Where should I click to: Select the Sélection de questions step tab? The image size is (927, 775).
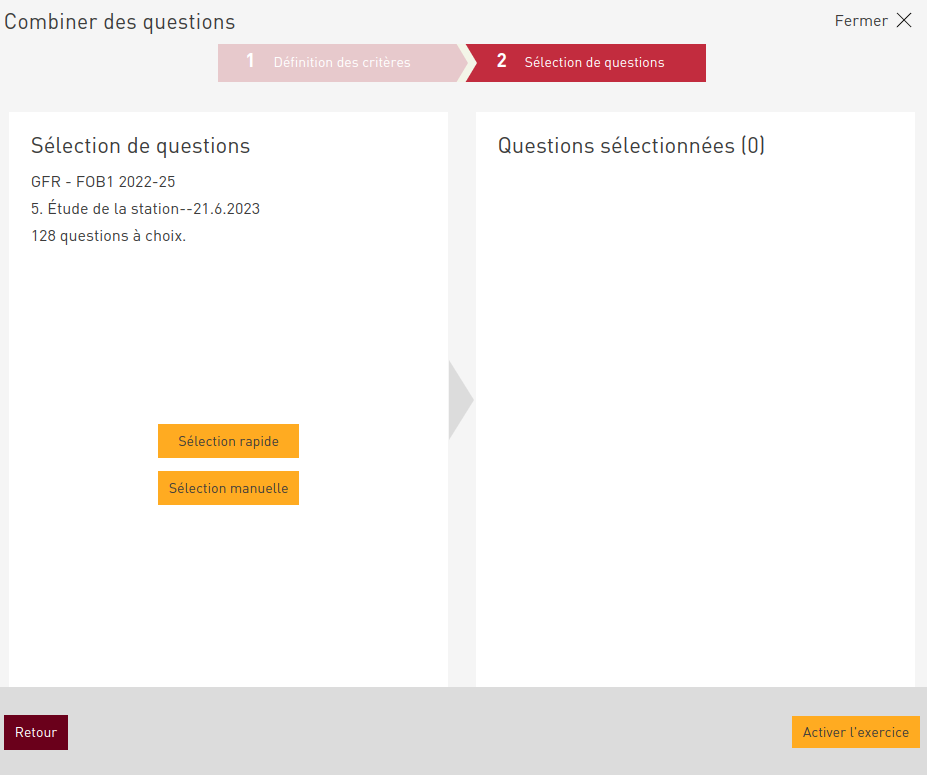pyautogui.click(x=594, y=62)
